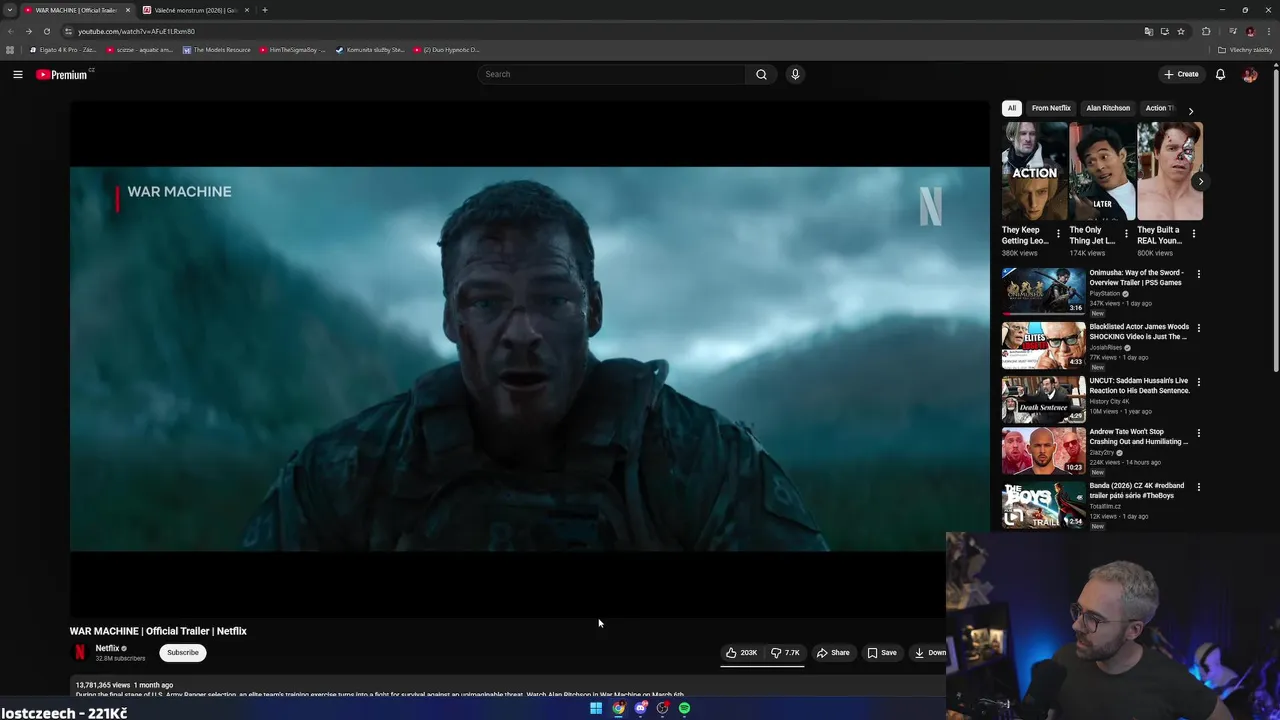Translate page icon in address bar
This screenshot has height=720, width=1280.
tap(1149, 31)
